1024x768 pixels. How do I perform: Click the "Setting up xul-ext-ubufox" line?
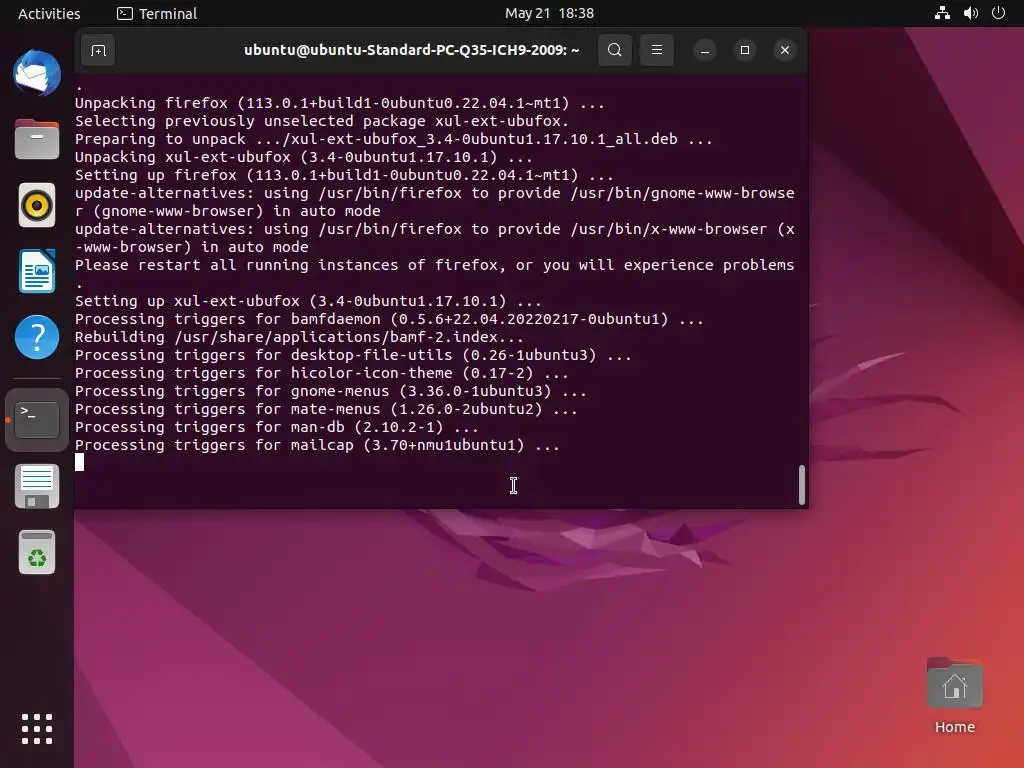[308, 301]
